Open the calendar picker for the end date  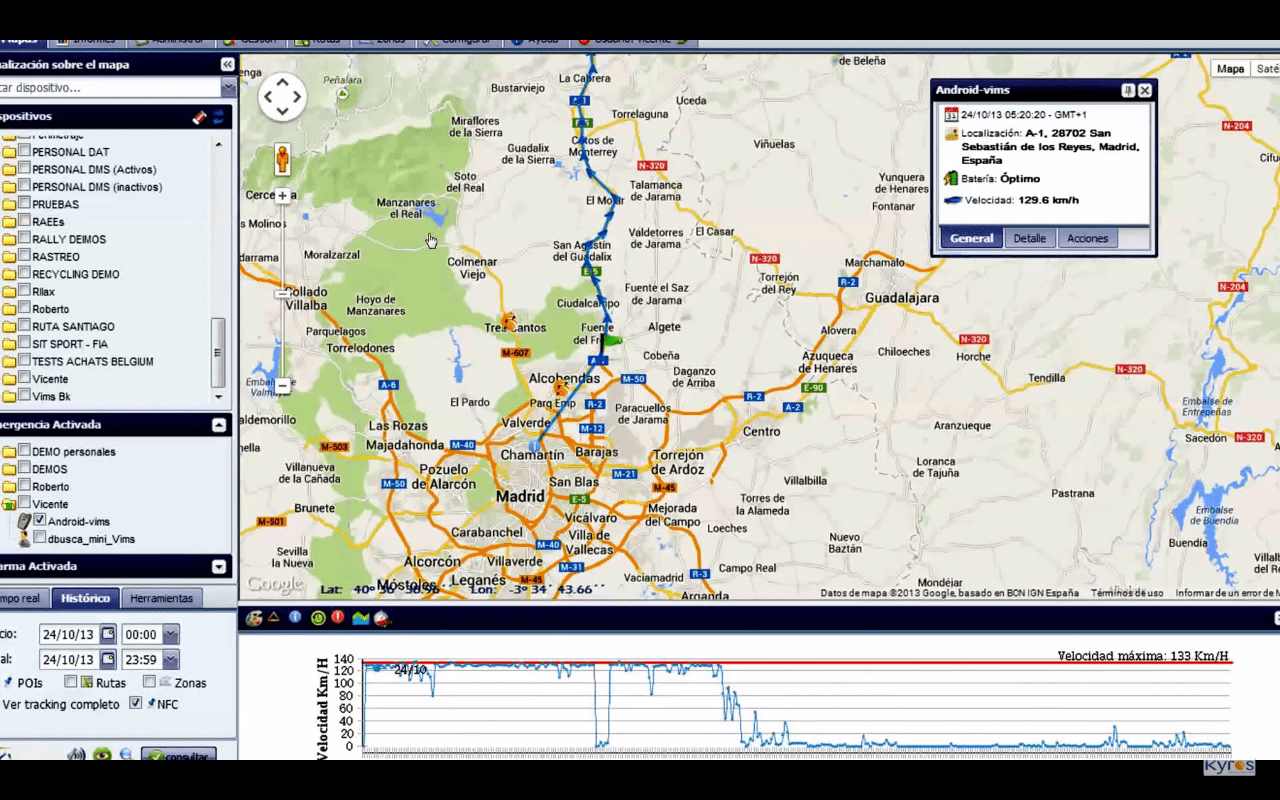point(108,659)
